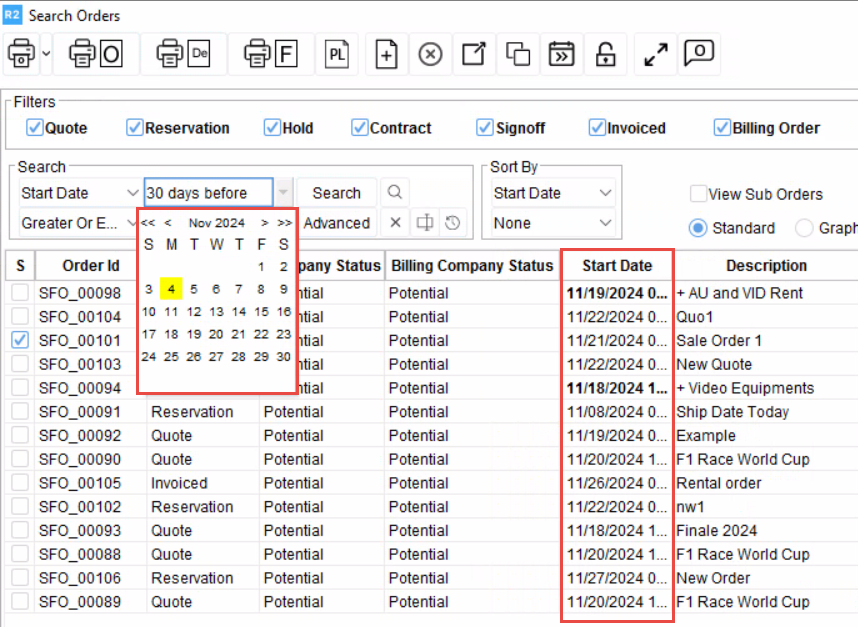Screen dimensions: 858x627
Task: Click the Advanced search button
Action: coord(337,223)
